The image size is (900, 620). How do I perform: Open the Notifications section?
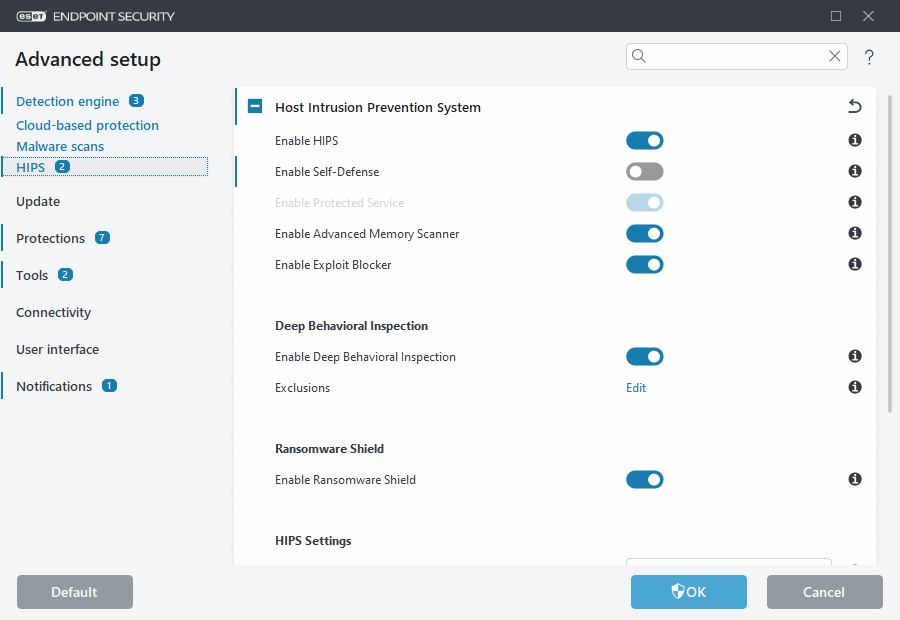[x=54, y=386]
